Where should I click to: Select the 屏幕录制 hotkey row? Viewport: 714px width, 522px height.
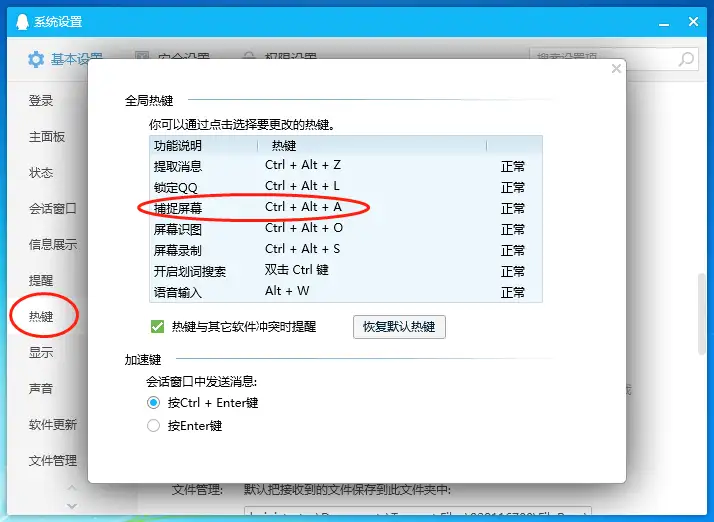[x=346, y=250]
